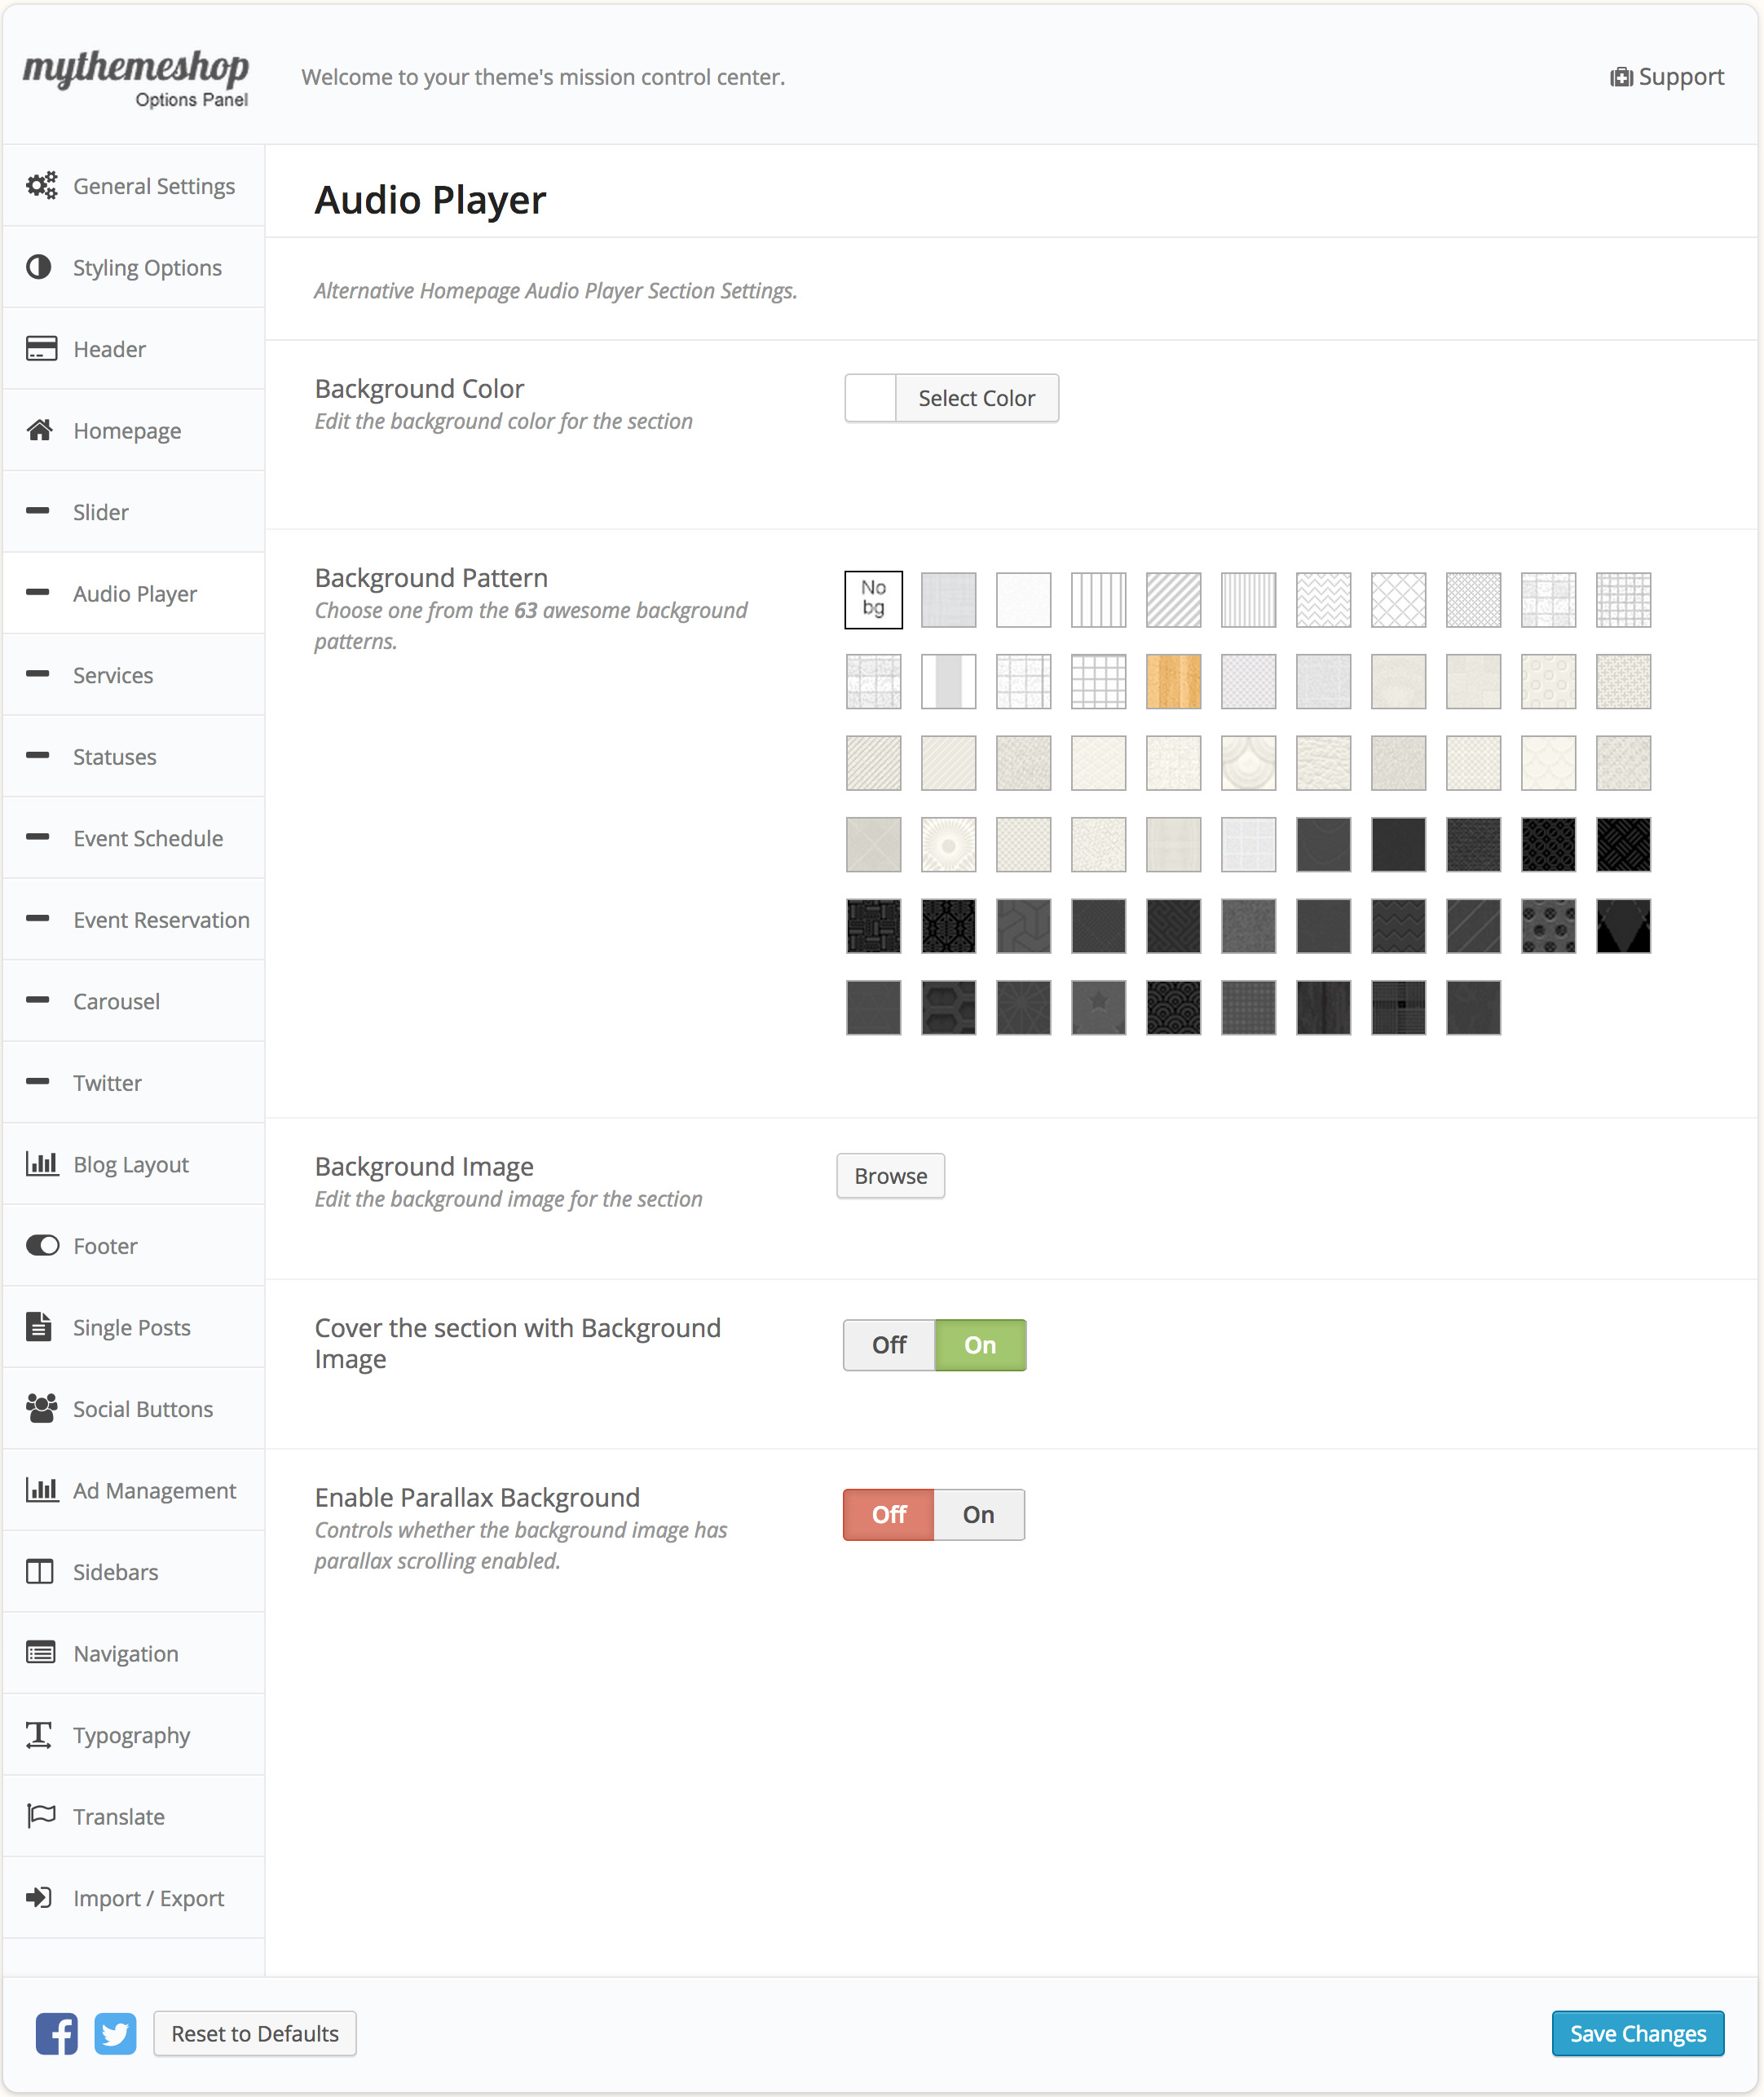Open the Support link
This screenshot has width=1764, height=2097.
(x=1667, y=77)
